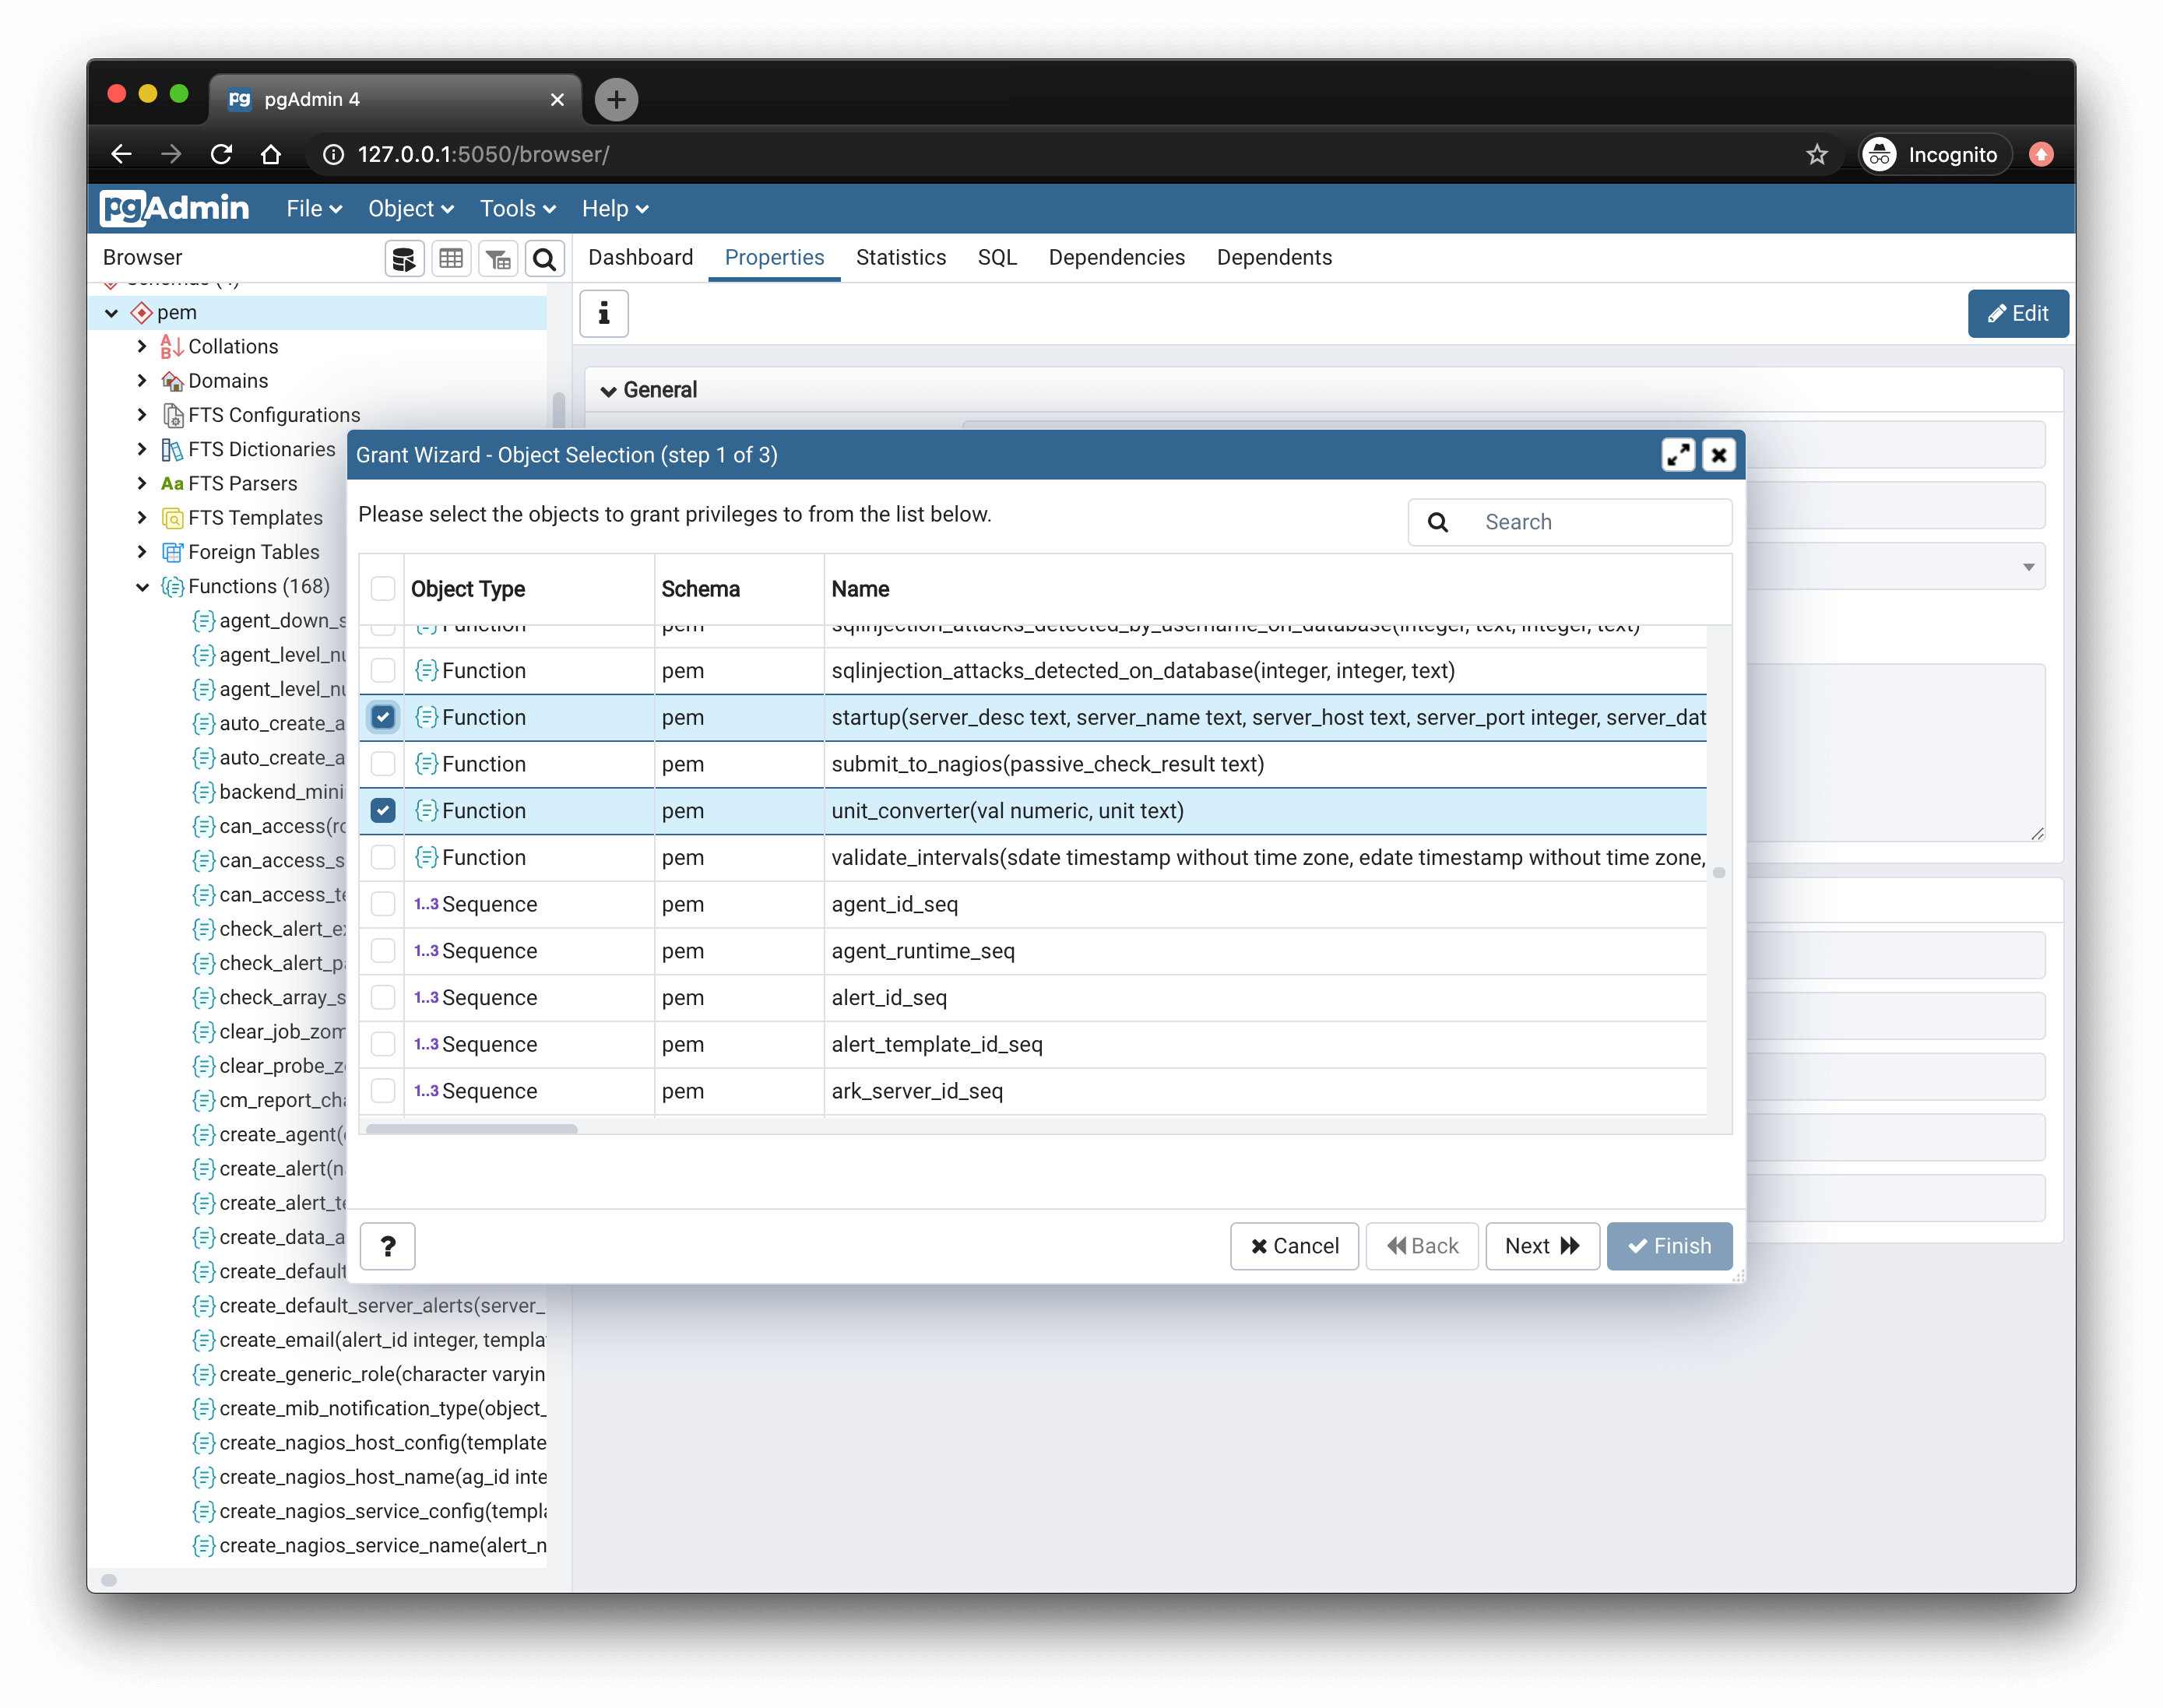
Task: Click the pgAdmin logo
Action: coord(174,208)
